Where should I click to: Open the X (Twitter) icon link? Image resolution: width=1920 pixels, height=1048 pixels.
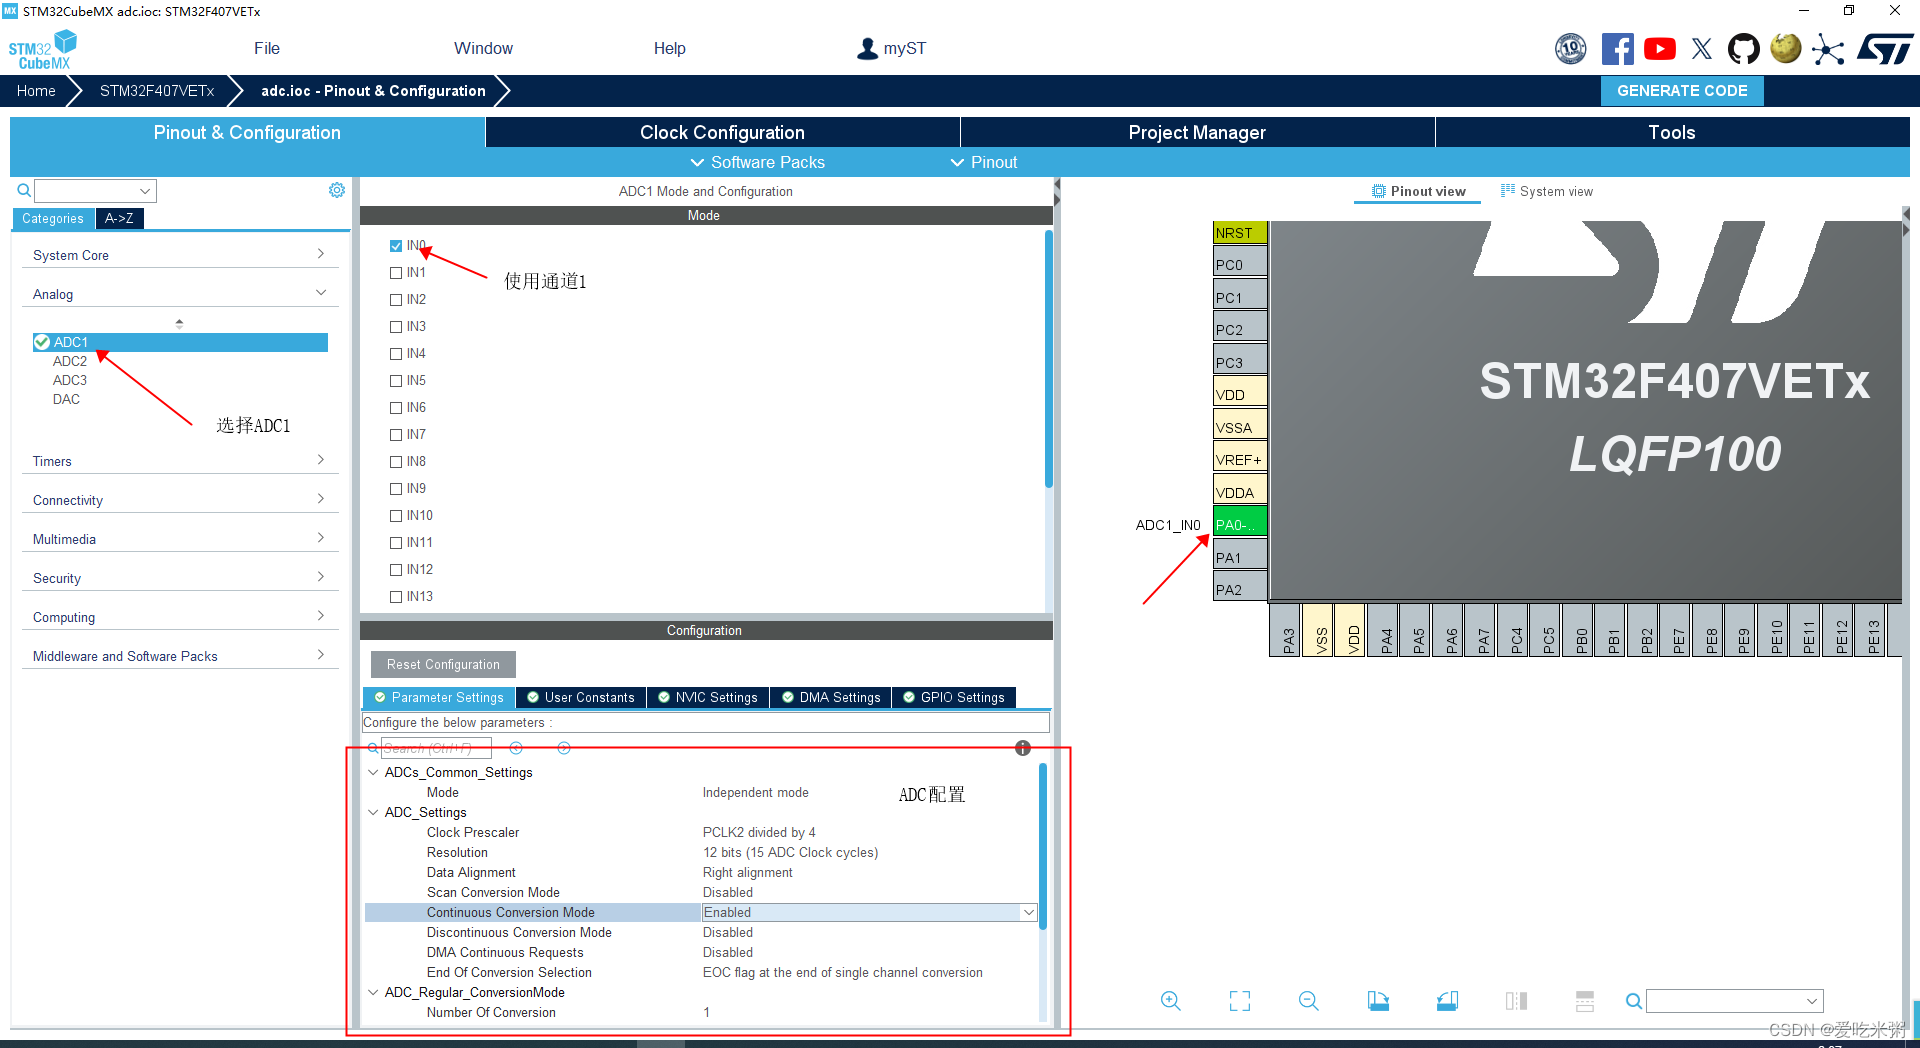(1702, 48)
